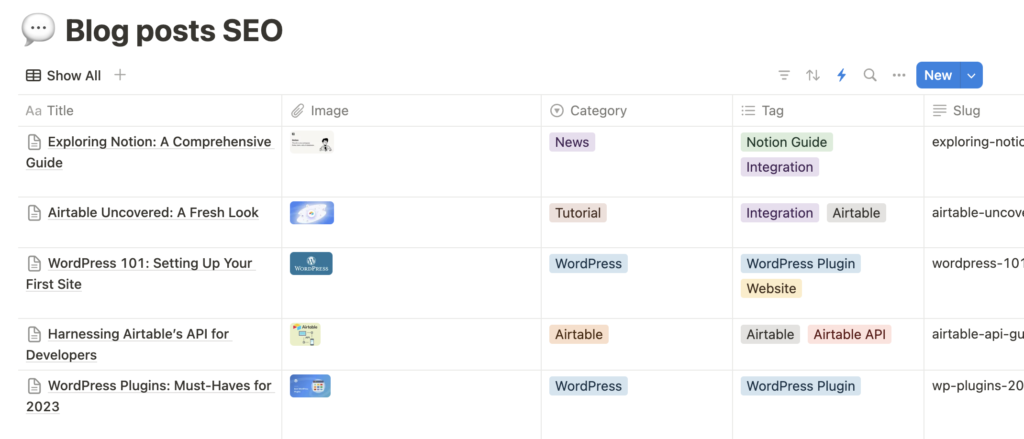Click WordPress Plugin tag in WordPress 101 row

[801, 264]
